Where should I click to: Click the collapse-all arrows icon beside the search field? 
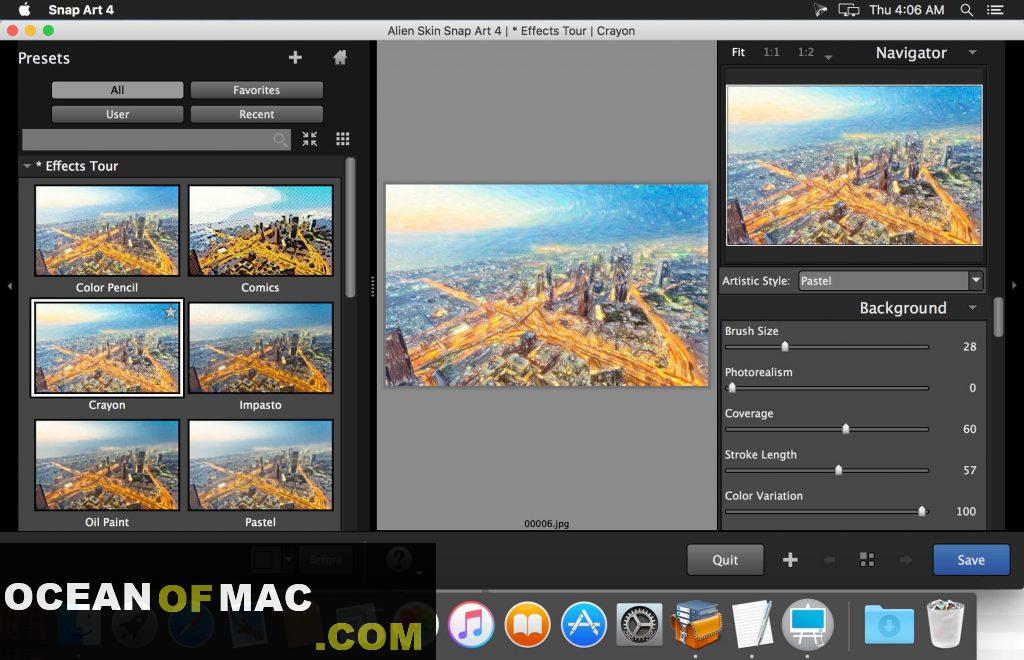[x=310, y=138]
